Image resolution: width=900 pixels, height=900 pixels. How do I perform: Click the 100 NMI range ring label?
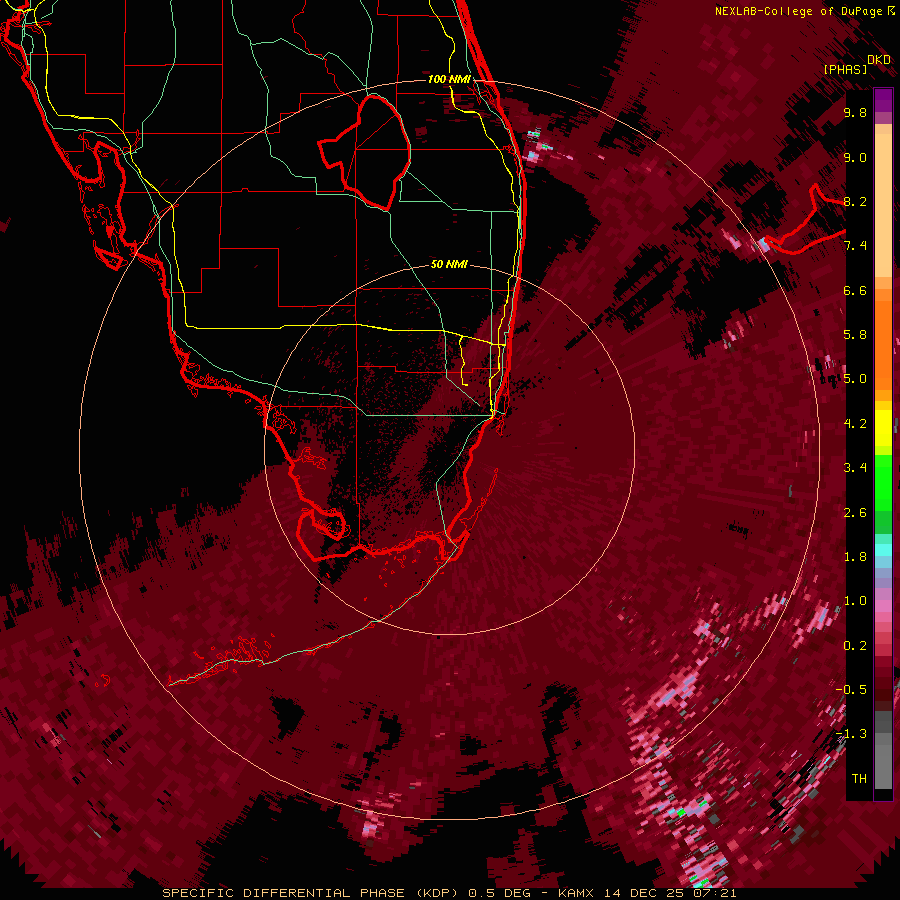(x=449, y=79)
